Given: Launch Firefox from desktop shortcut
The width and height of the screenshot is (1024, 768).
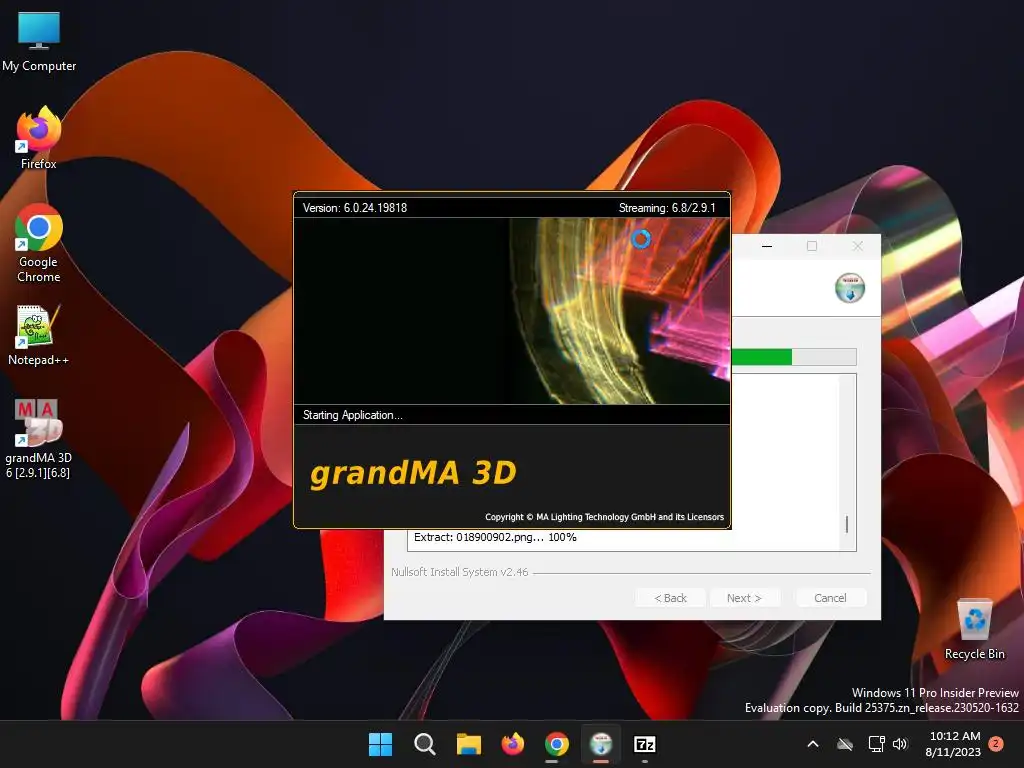Looking at the screenshot, I should pos(39,138).
